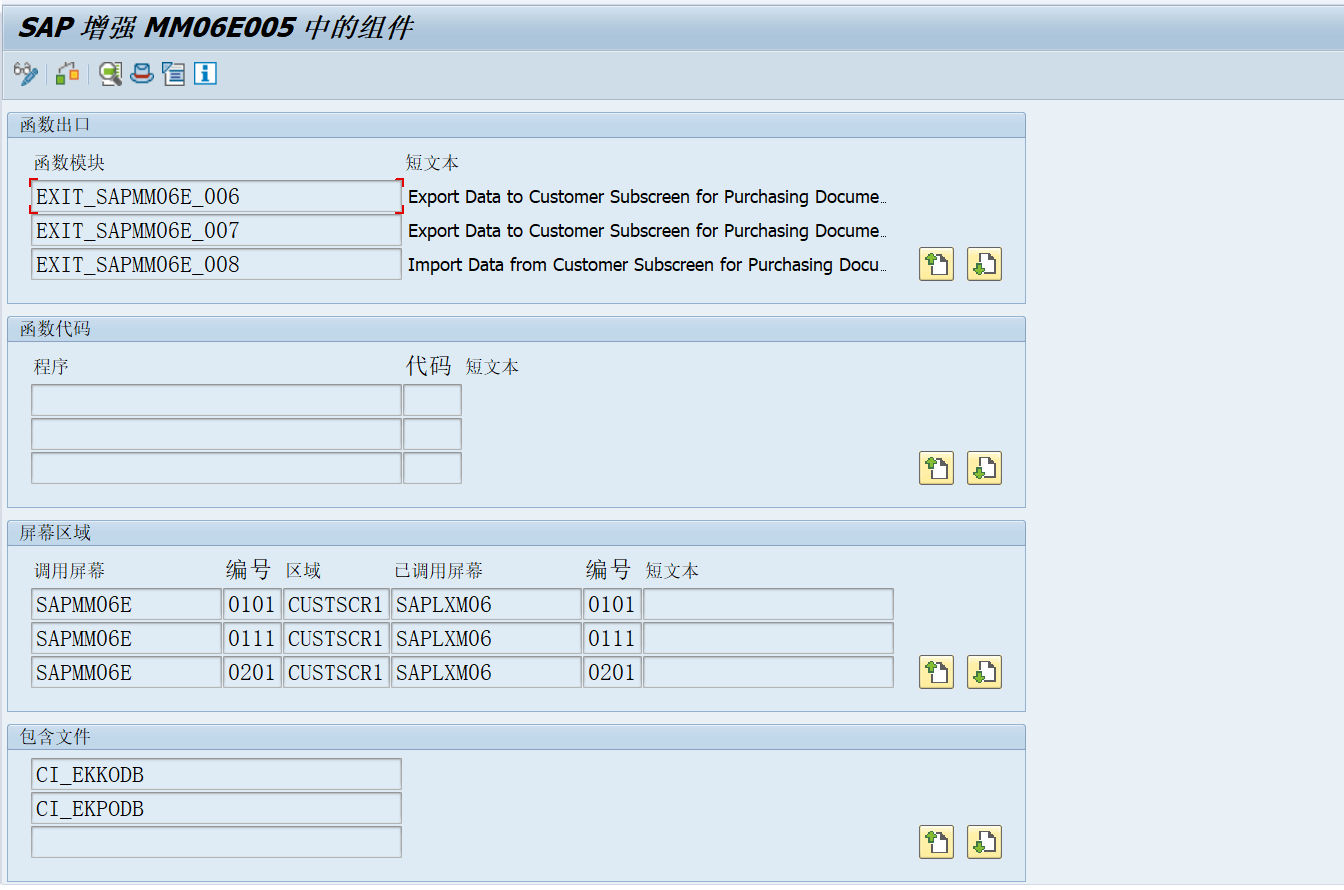Click the page-up icon beside 函数出口 section

pos(936,264)
